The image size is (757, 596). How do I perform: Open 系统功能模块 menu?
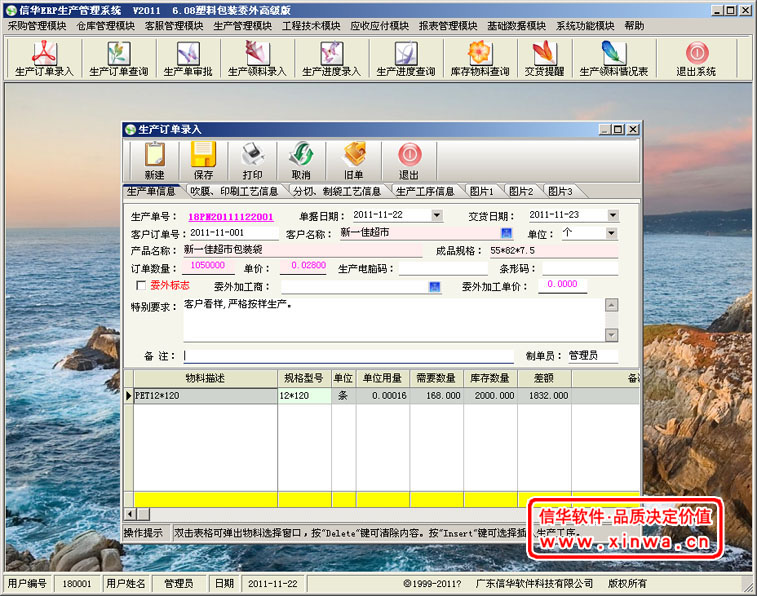[x=585, y=26]
